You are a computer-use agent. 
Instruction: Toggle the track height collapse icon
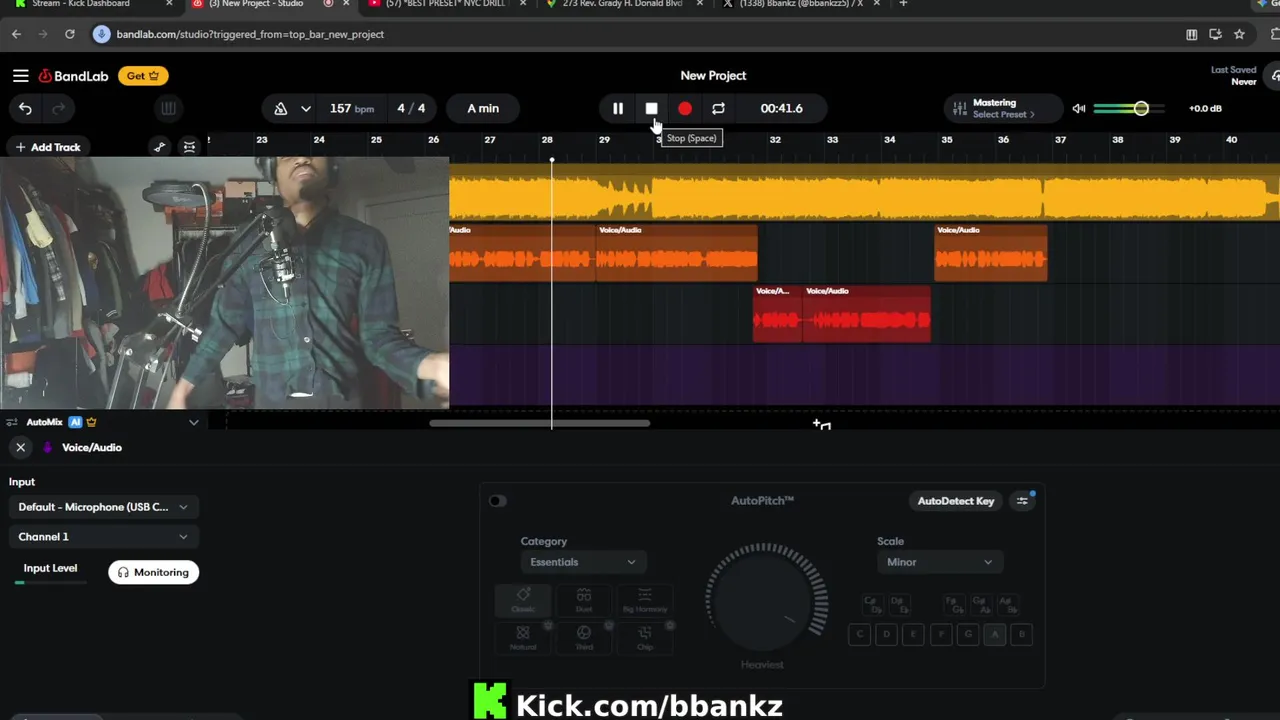pyautogui.click(x=189, y=147)
